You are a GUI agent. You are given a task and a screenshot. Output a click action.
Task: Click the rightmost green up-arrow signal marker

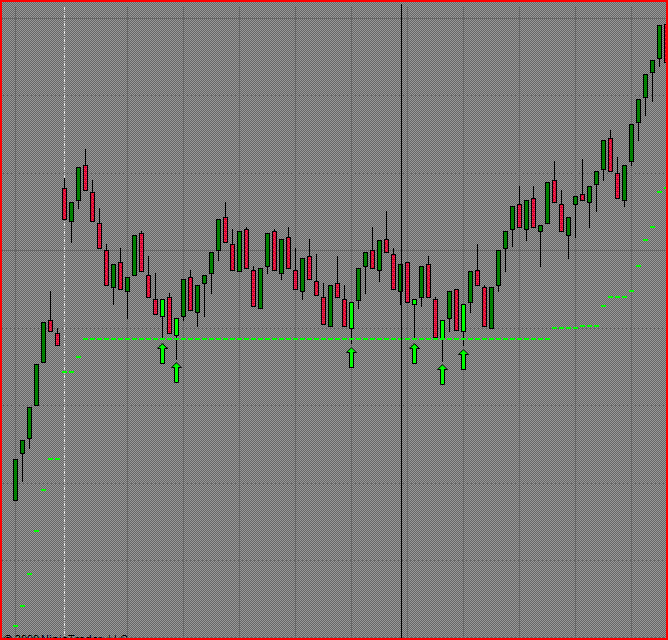click(x=464, y=359)
